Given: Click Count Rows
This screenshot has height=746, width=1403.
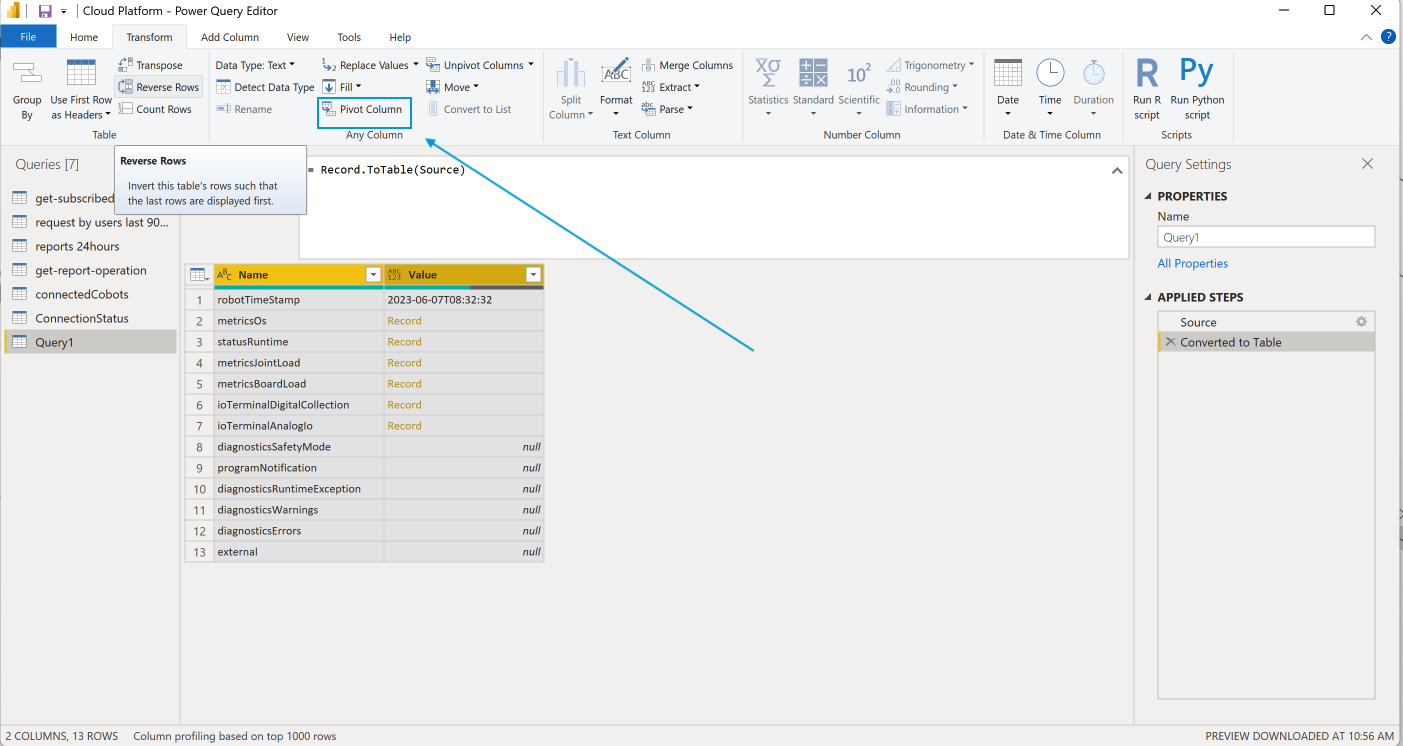Looking at the screenshot, I should pos(156,109).
